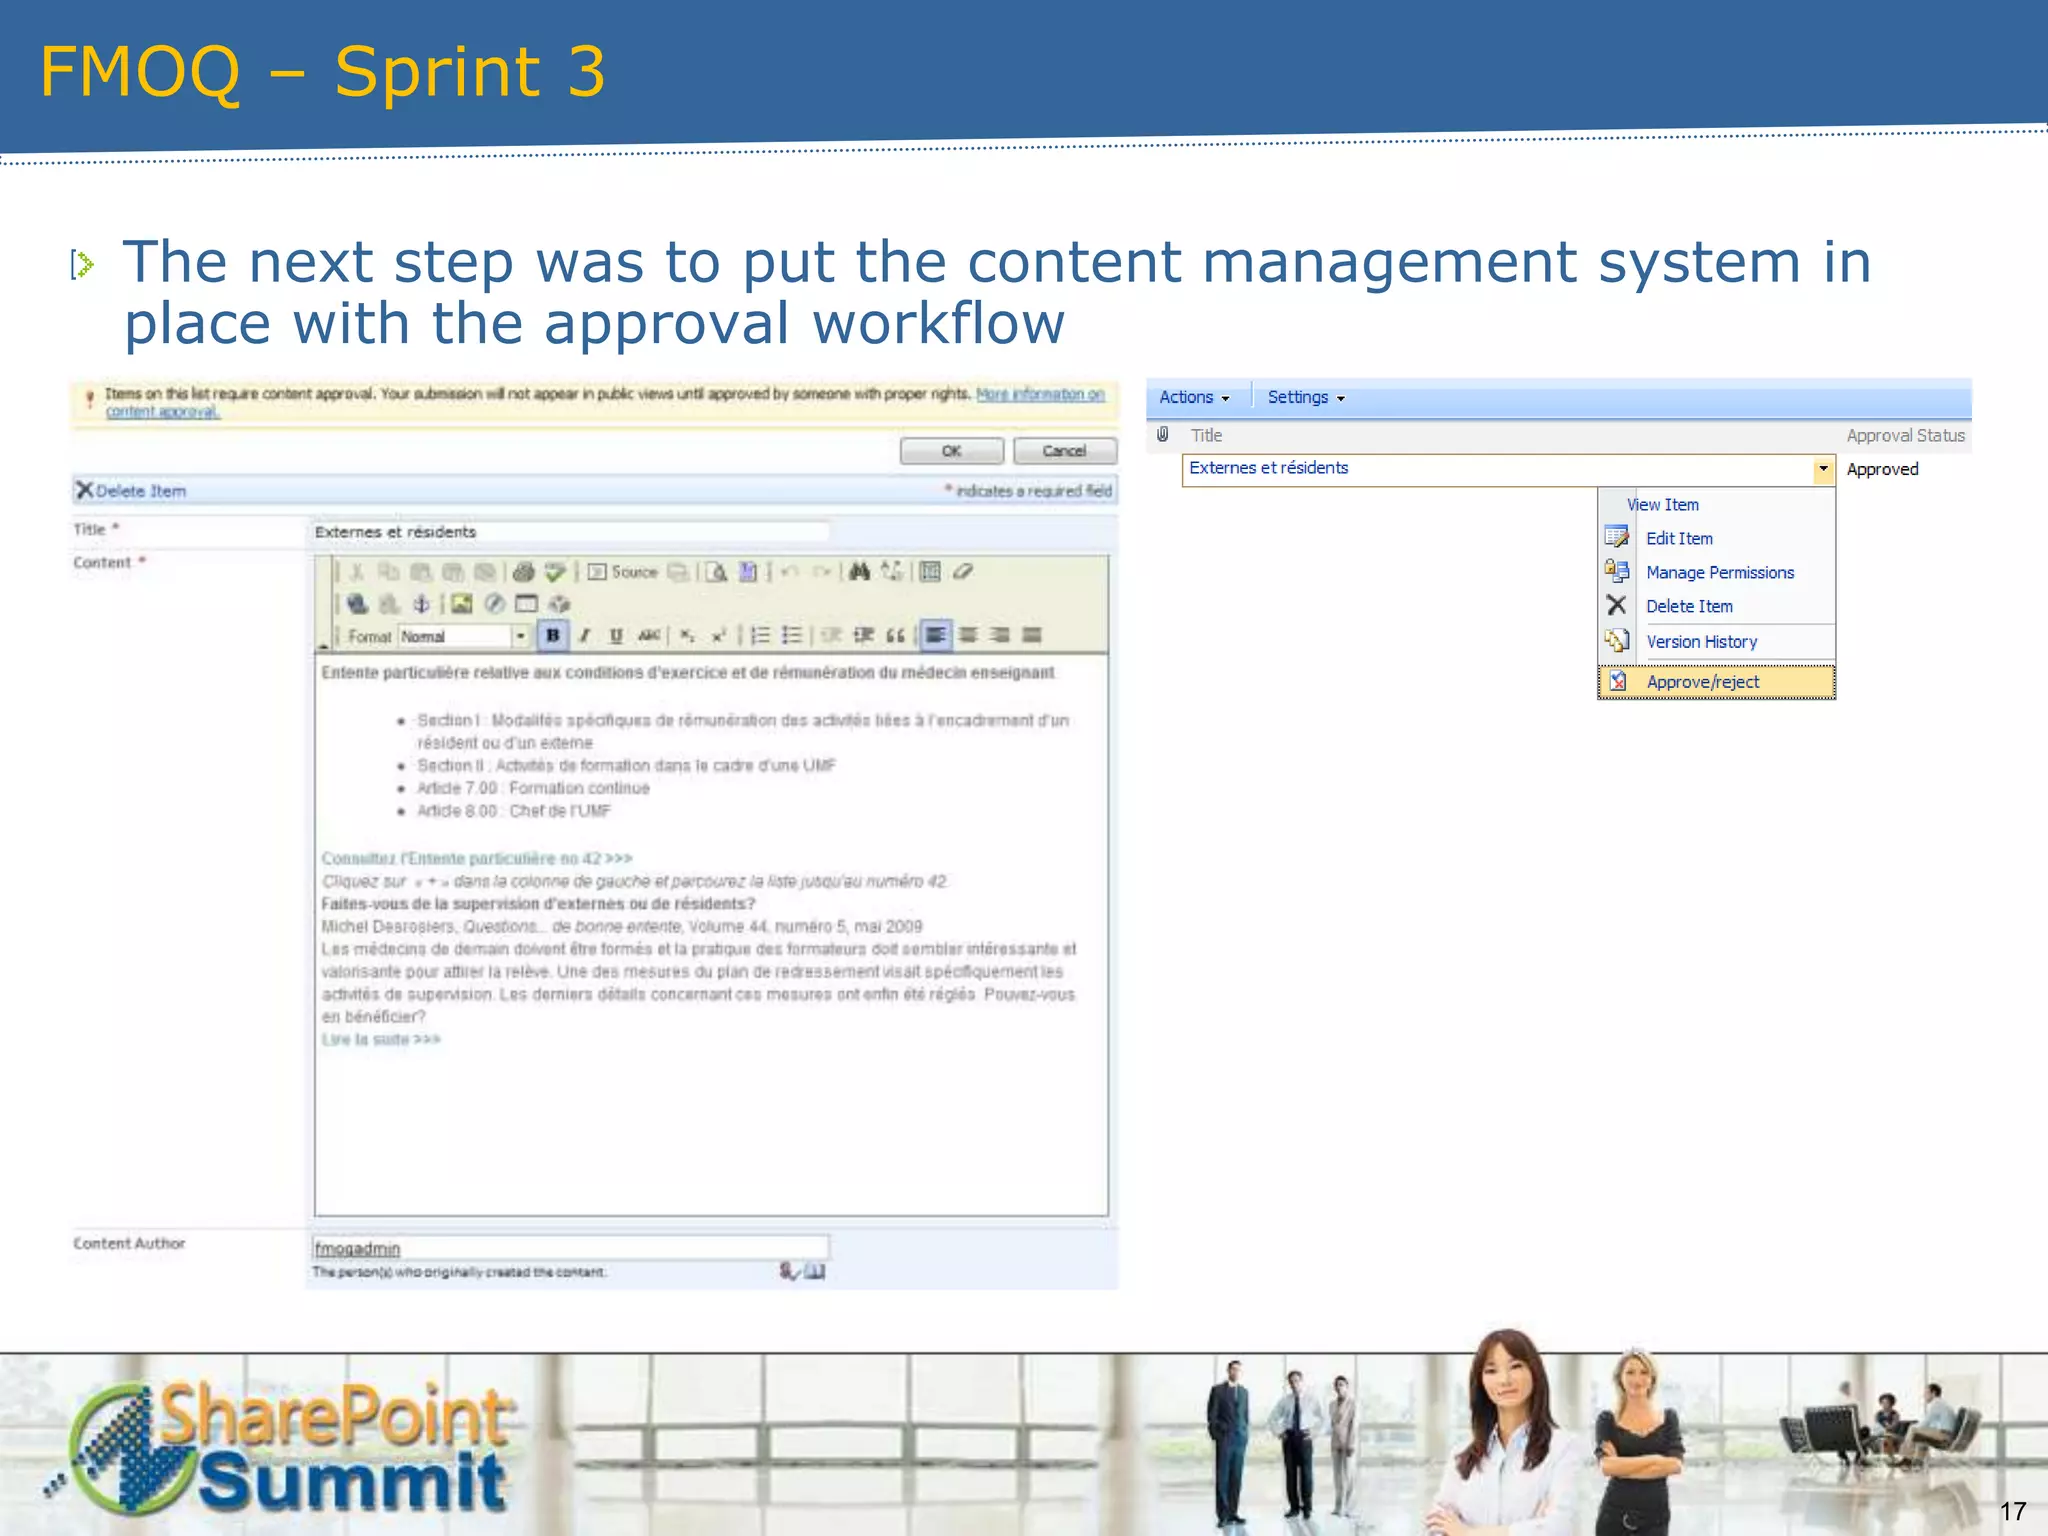Toggle center alignment
Viewport: 2048px width, 1536px height.
[968, 635]
